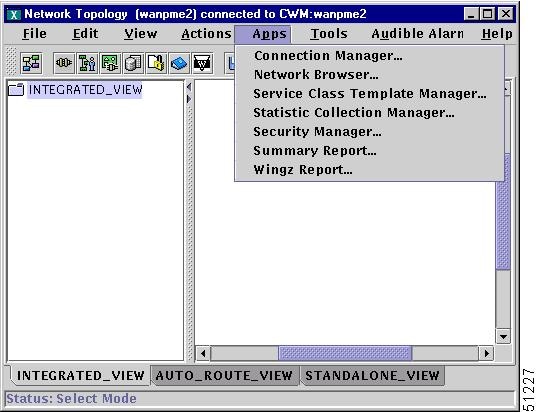Click the vertical scrollbar thumb
Screen dimensions: 537x412
tap(503, 225)
